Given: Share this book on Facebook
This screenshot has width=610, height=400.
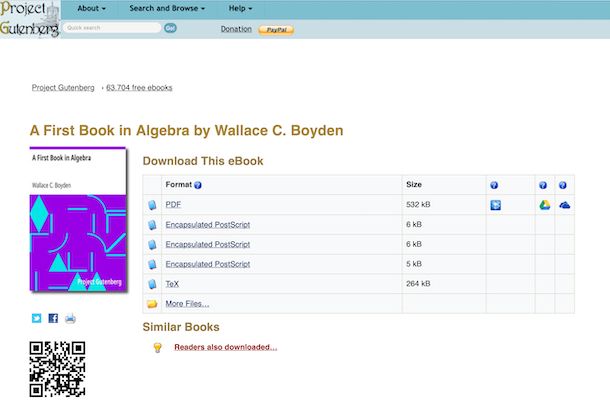Looking at the screenshot, I should [x=53, y=319].
